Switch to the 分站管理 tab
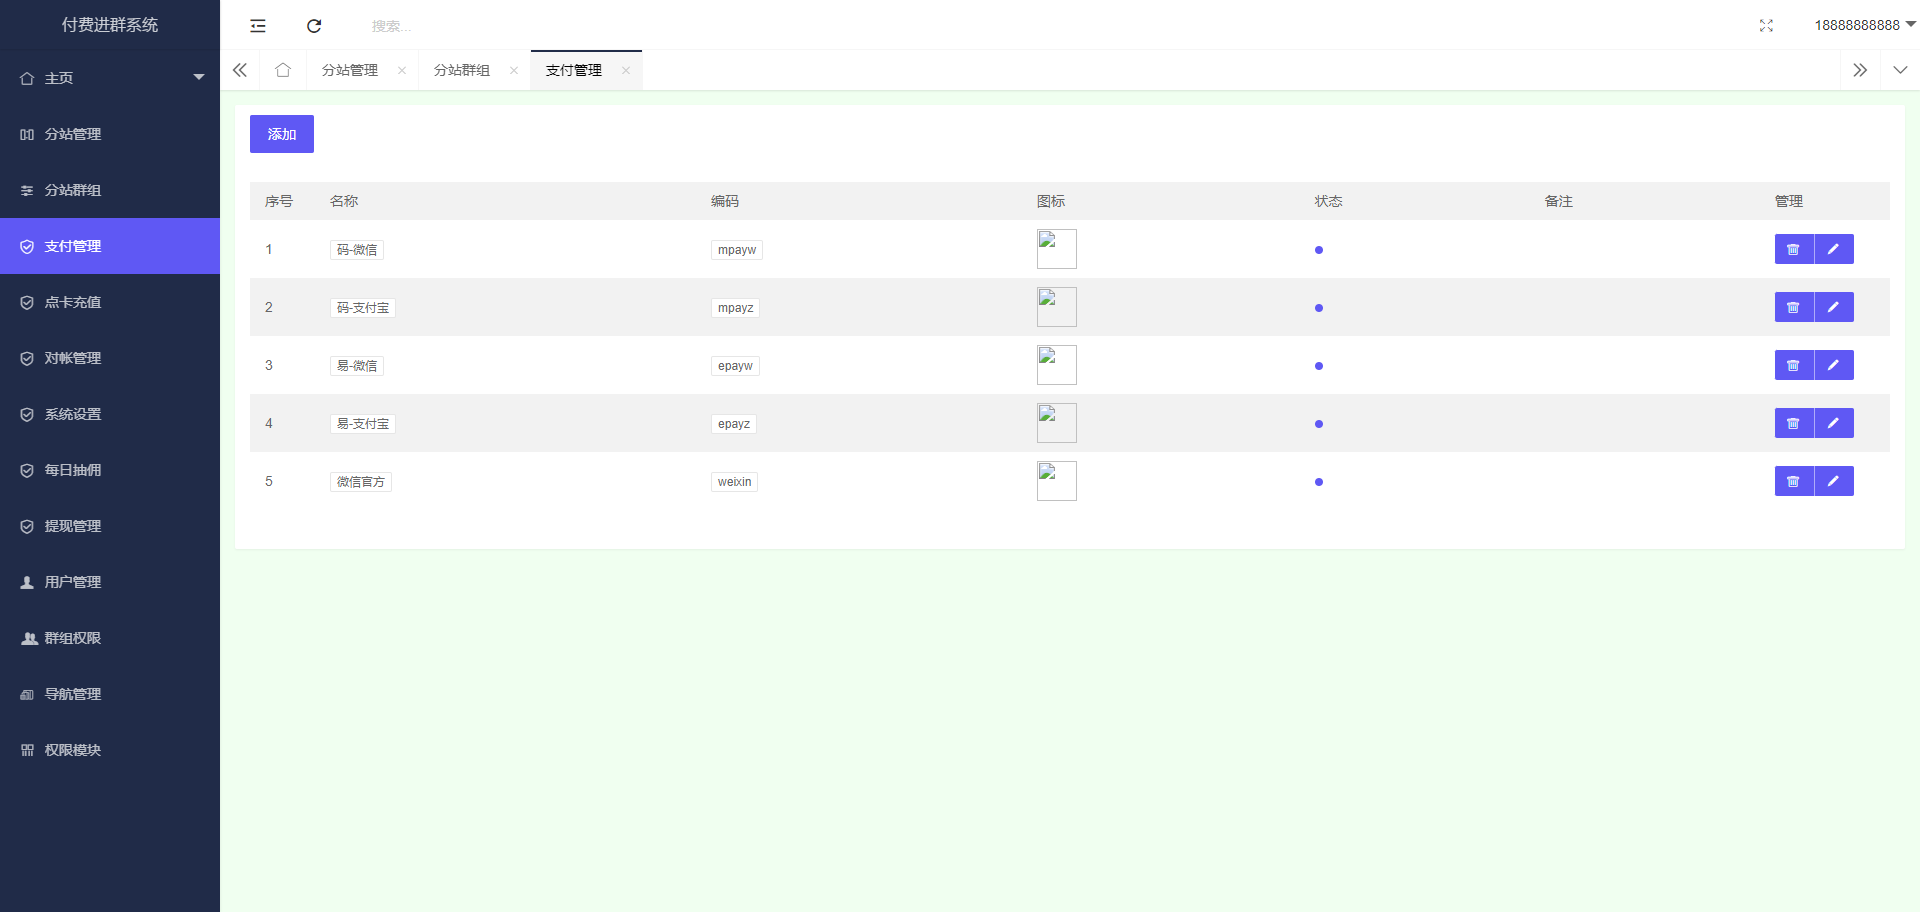 (x=350, y=70)
